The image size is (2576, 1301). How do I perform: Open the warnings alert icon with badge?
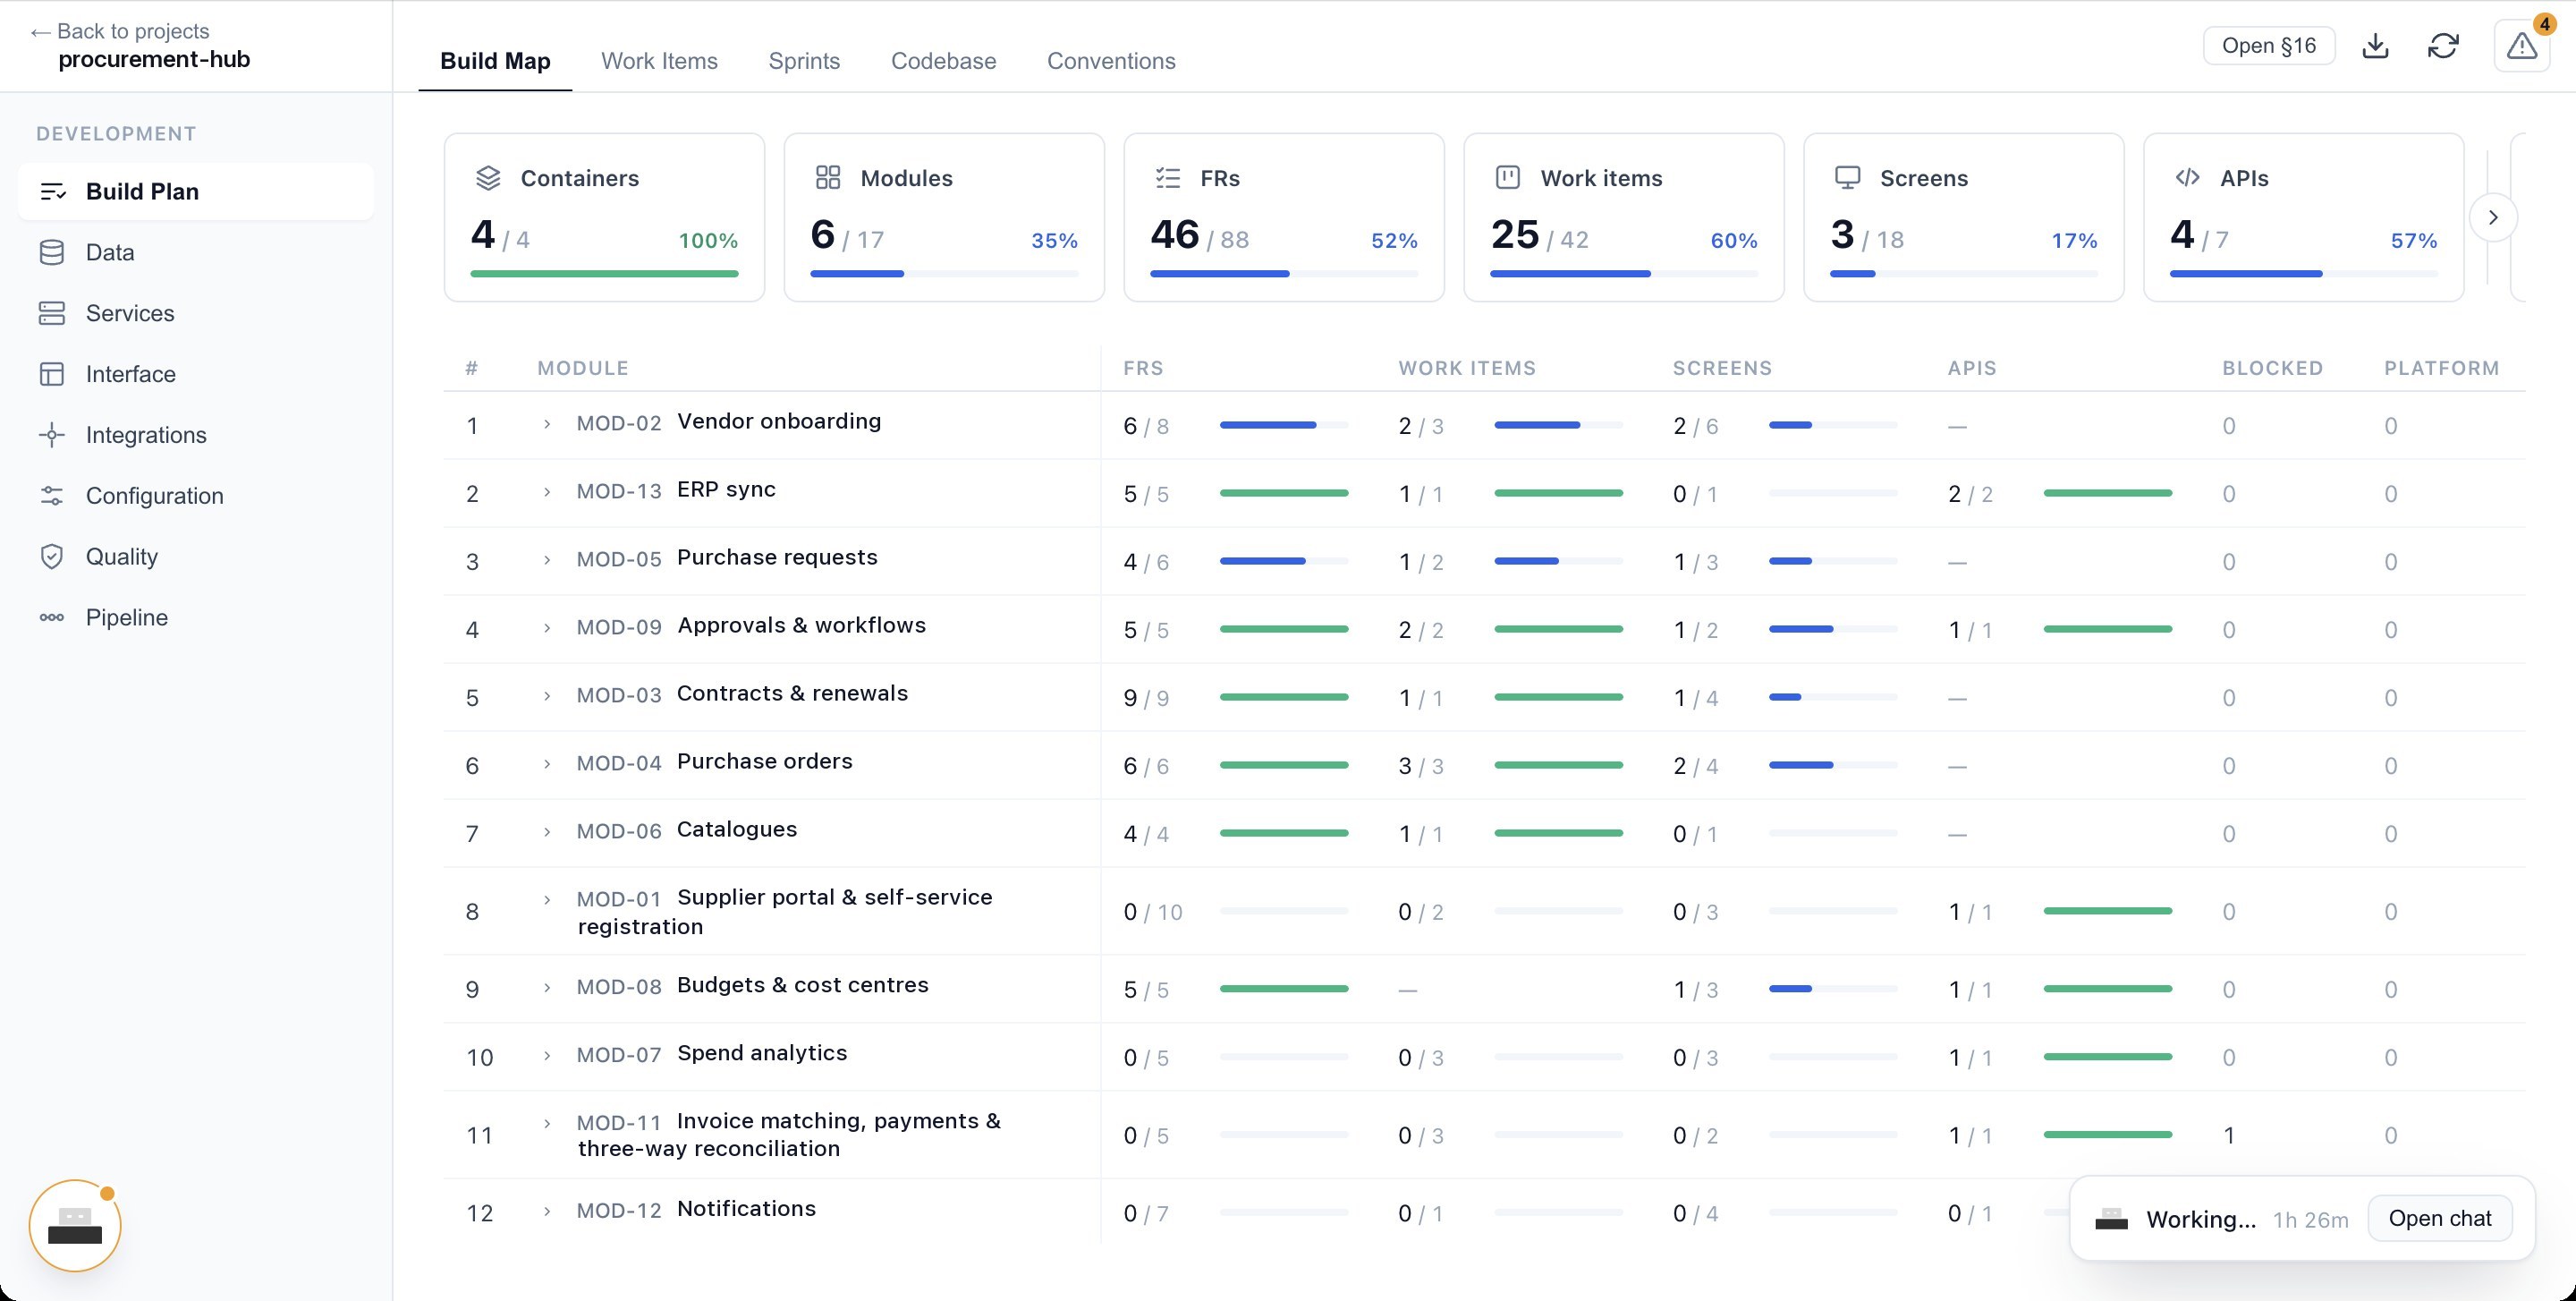[x=2522, y=46]
